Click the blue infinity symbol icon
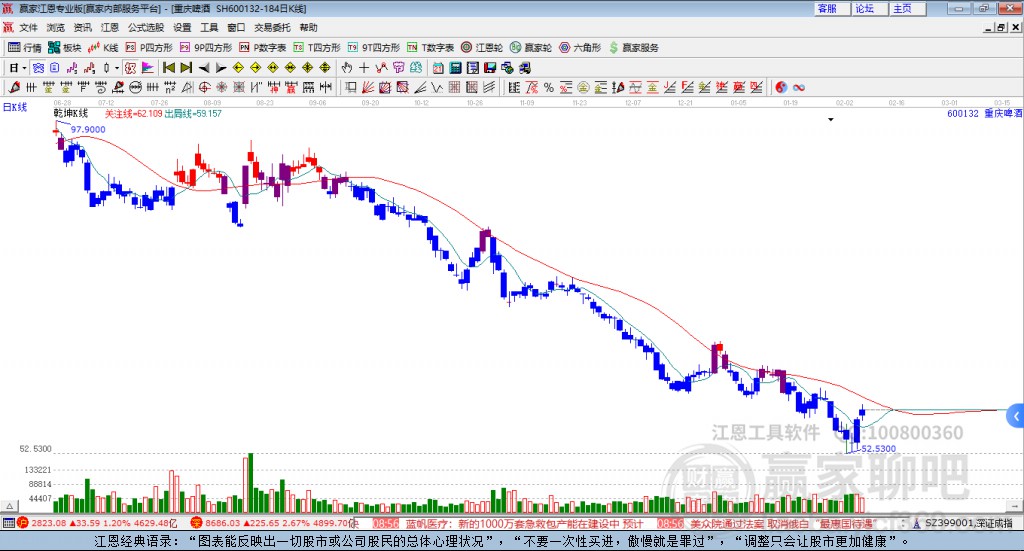 click(x=799, y=87)
